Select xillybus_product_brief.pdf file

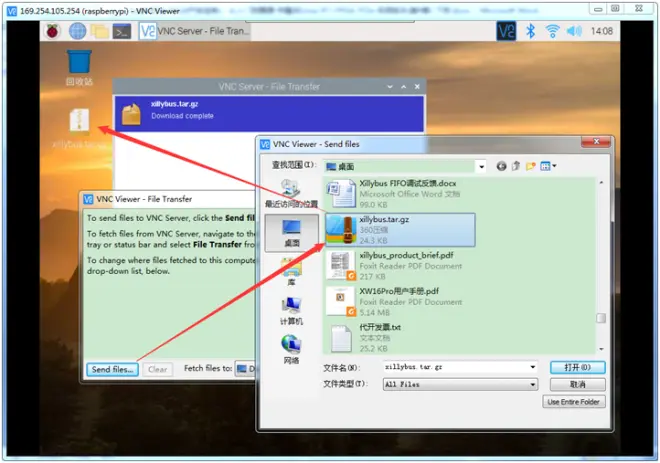coord(400,266)
